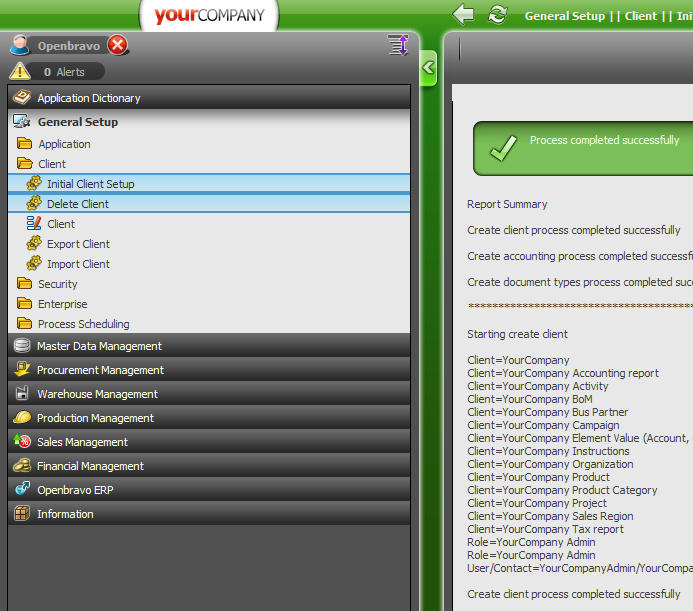Click the Process Scheduling folder icon
Viewport: 693px width, 611px height.
(24, 323)
